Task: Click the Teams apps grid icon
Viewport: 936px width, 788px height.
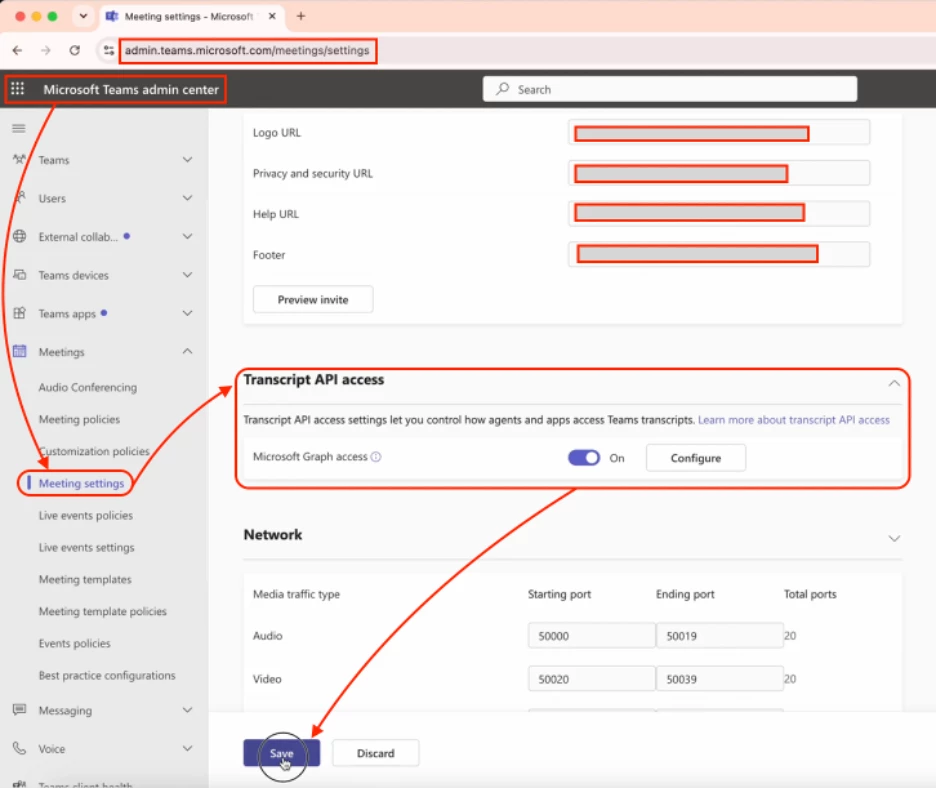Action: [x=20, y=313]
